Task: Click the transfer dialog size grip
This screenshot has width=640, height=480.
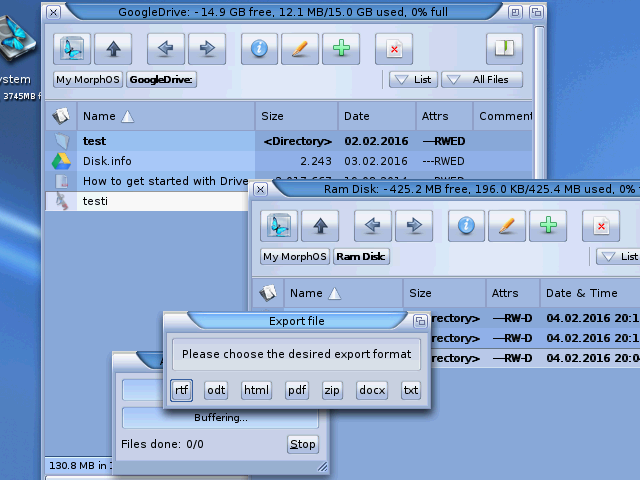Action: tap(322, 467)
